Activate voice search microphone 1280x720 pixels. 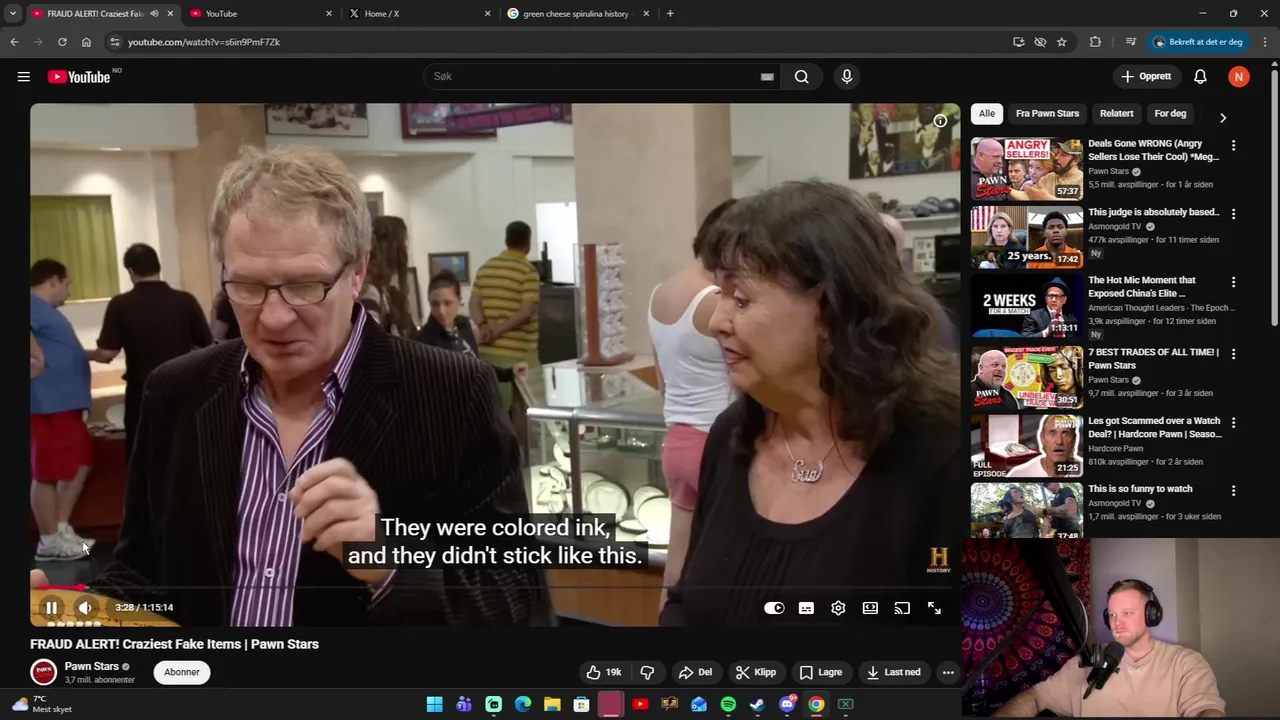[847, 77]
